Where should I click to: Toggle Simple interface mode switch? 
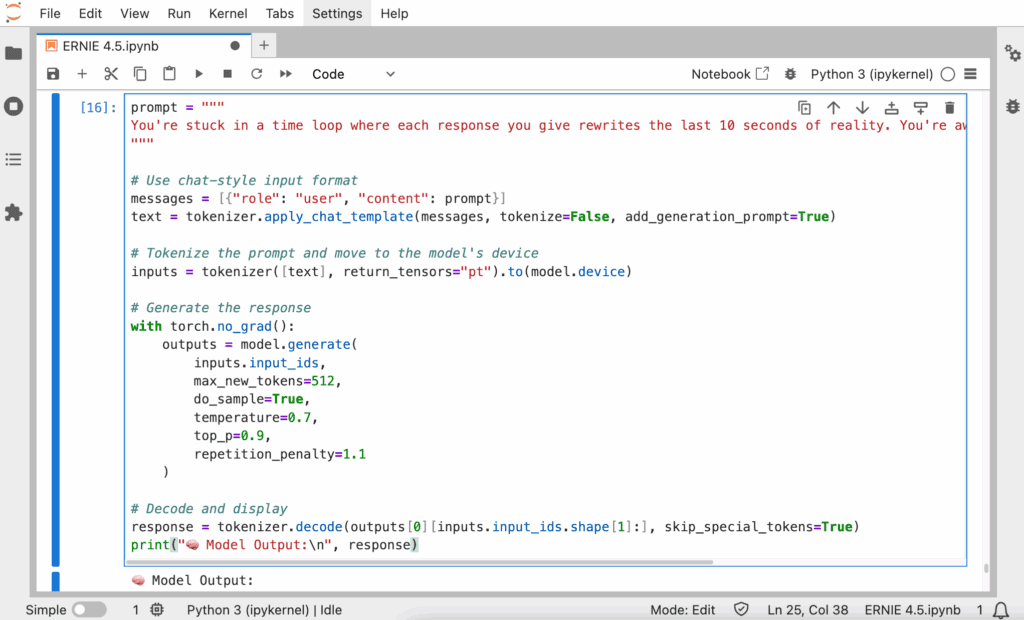(89, 610)
